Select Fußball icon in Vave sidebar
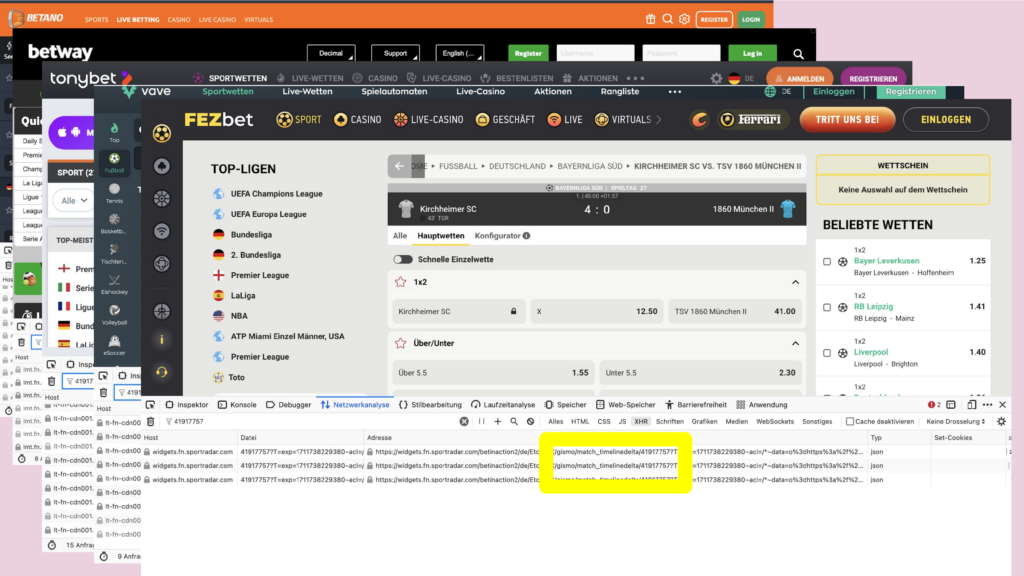 (114, 163)
